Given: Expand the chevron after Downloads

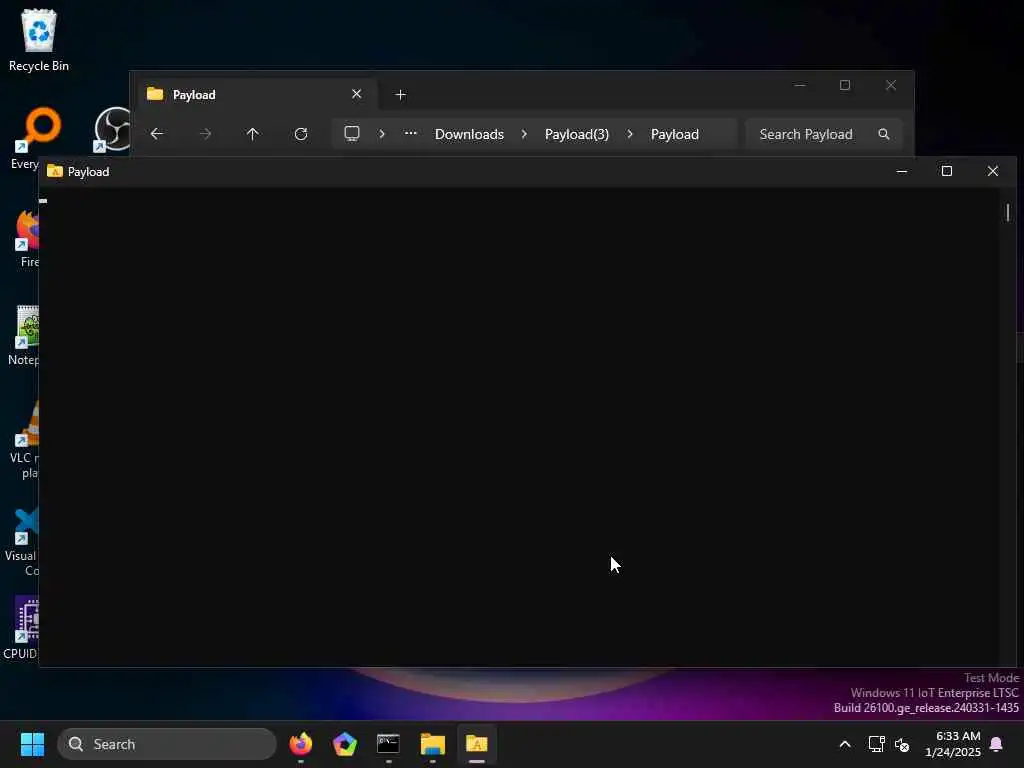Looking at the screenshot, I should pos(524,134).
